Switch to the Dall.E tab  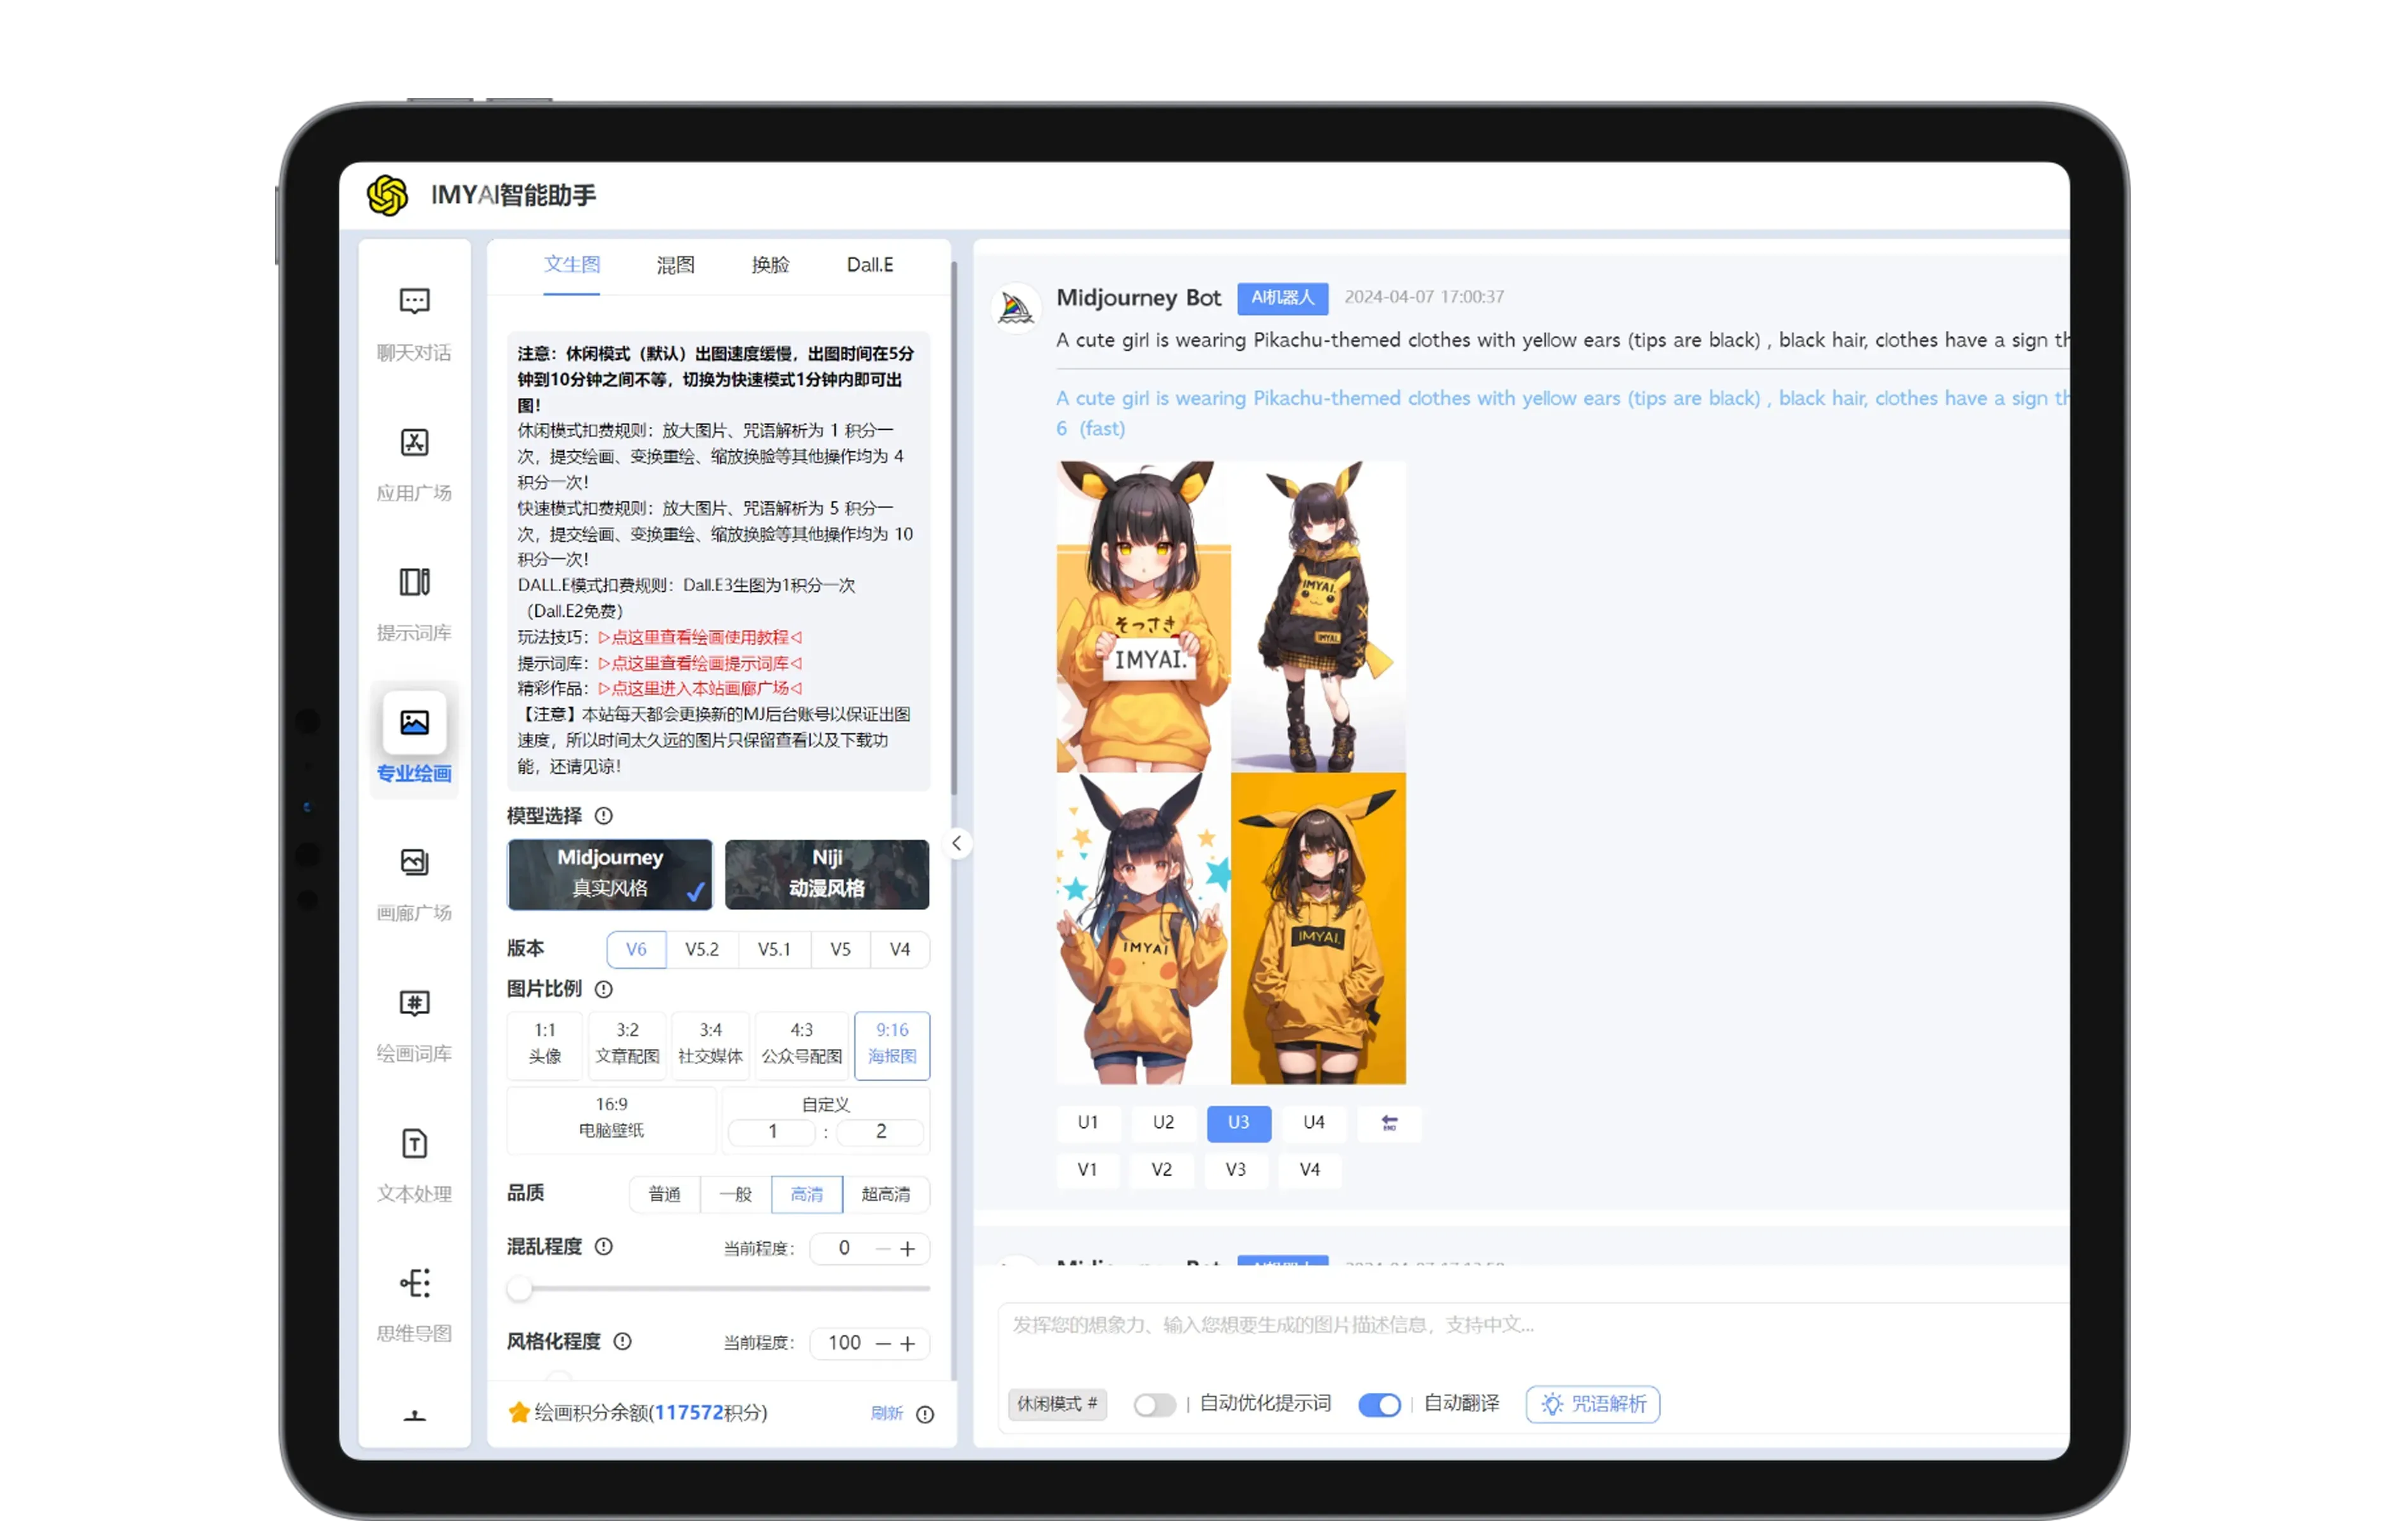[870, 265]
